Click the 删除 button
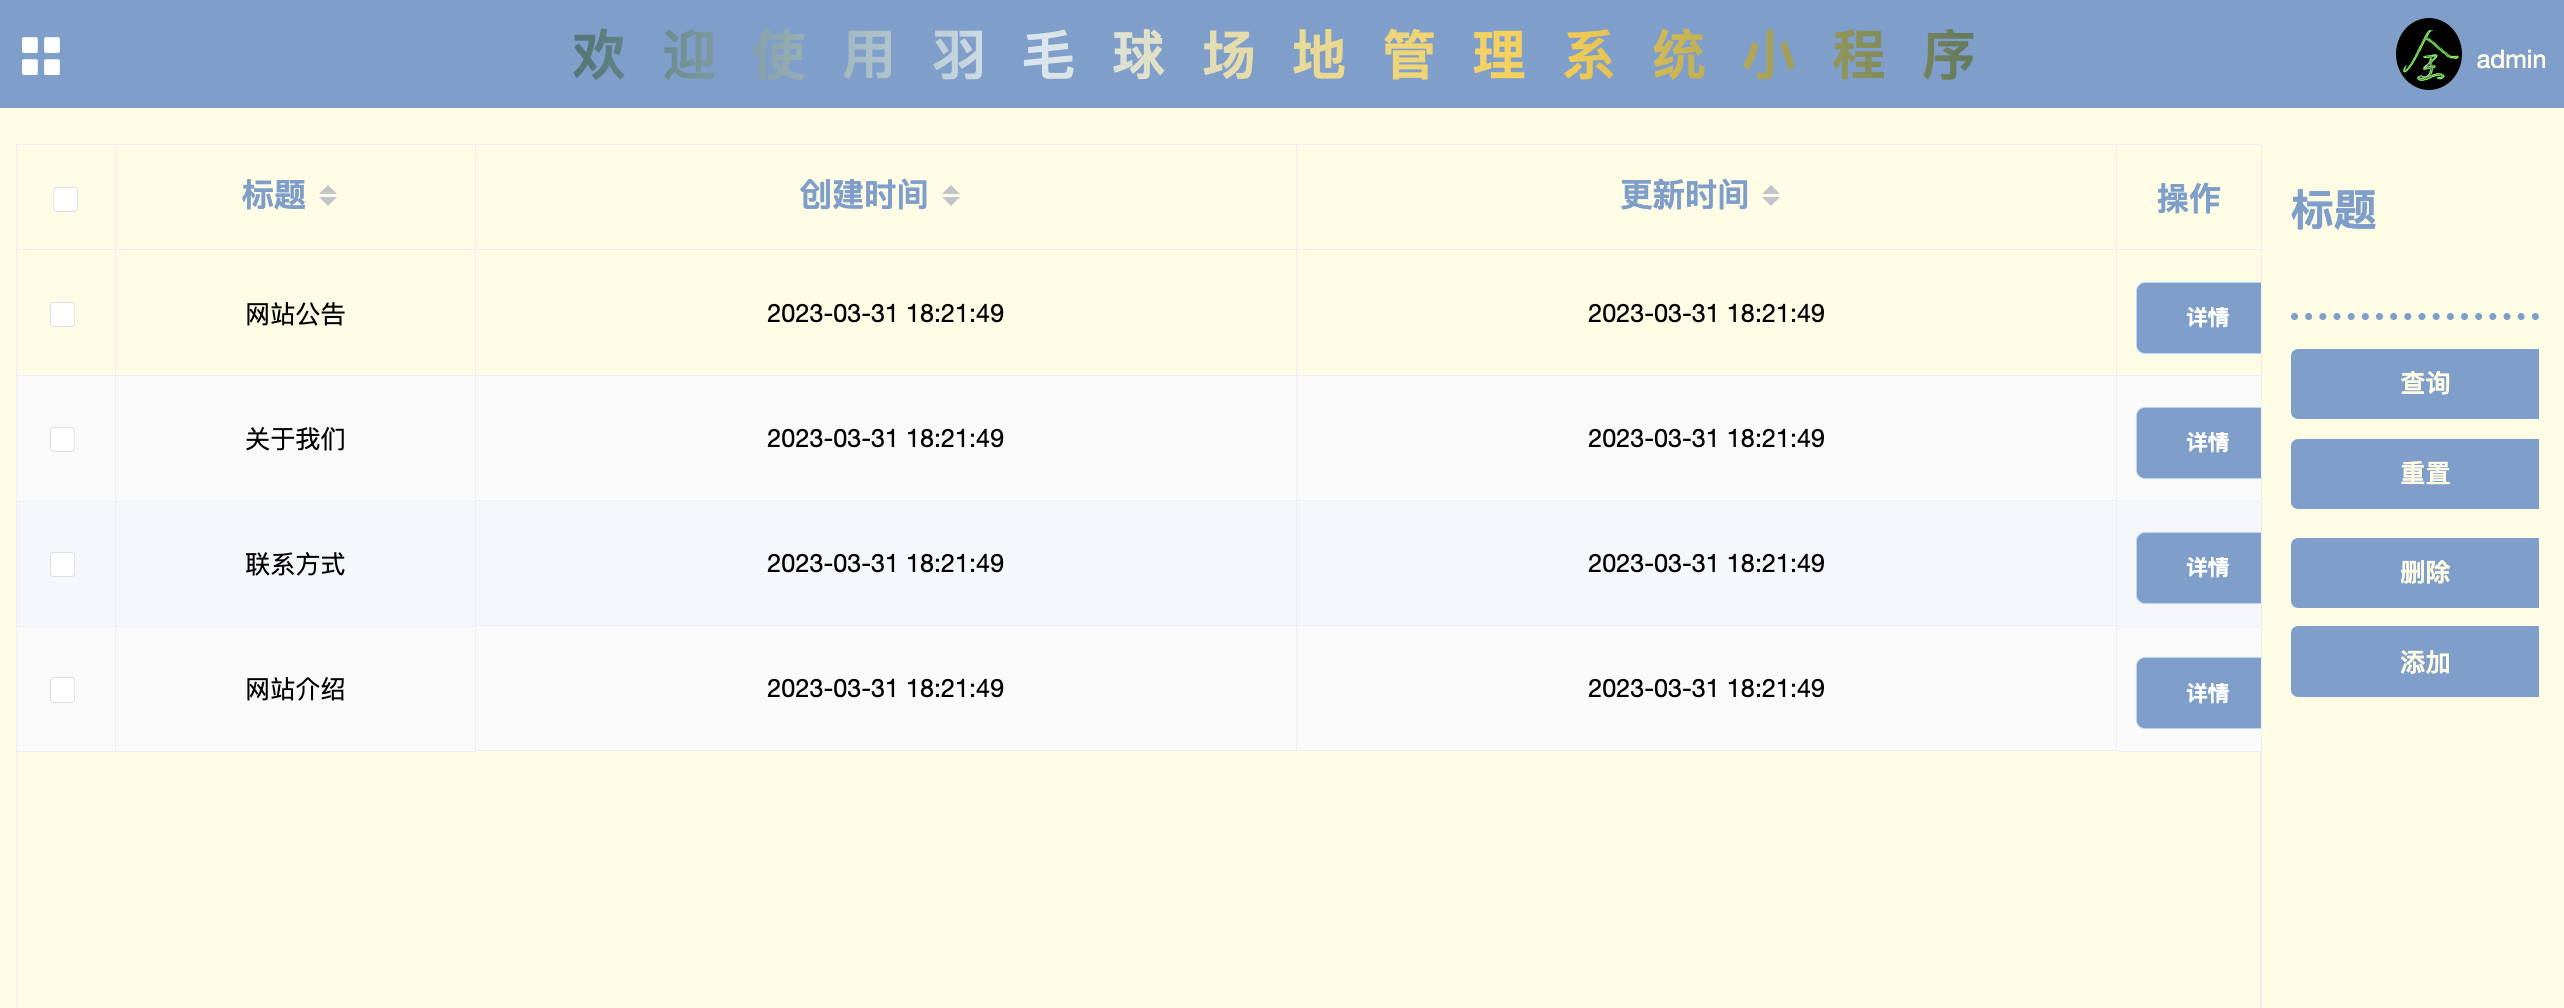This screenshot has width=2564, height=1008. tap(2414, 572)
